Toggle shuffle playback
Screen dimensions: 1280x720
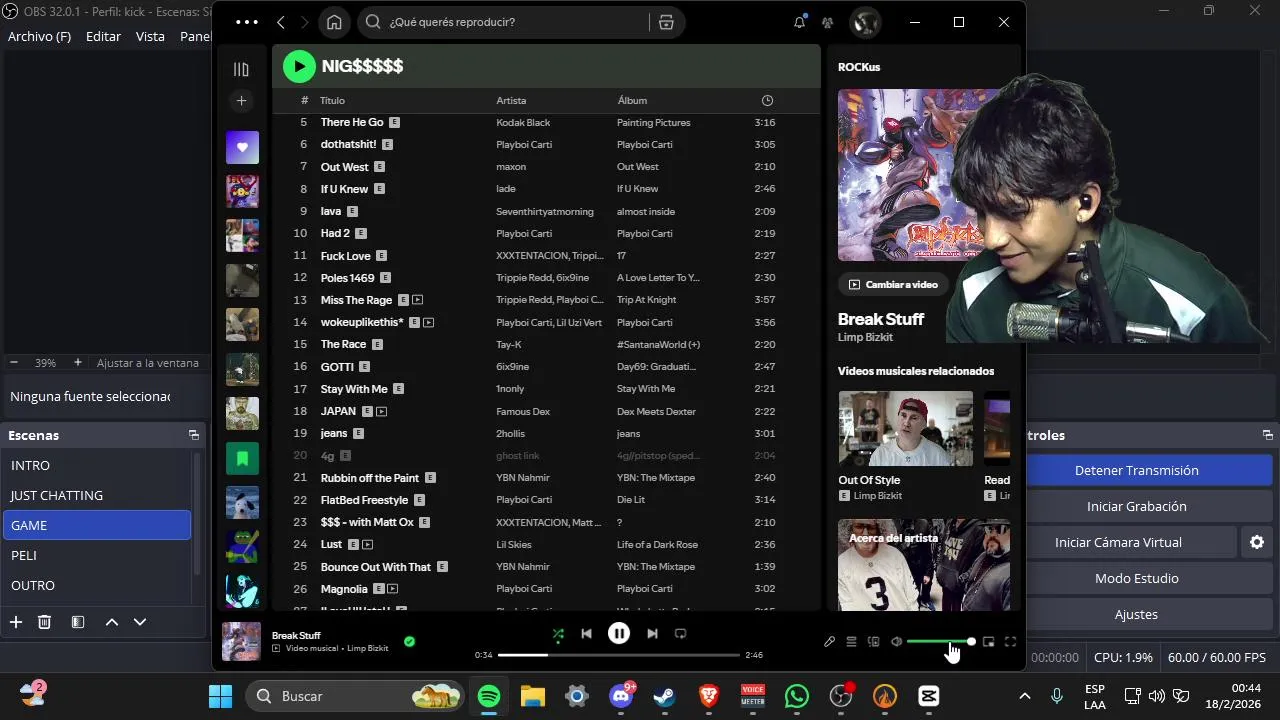558,633
